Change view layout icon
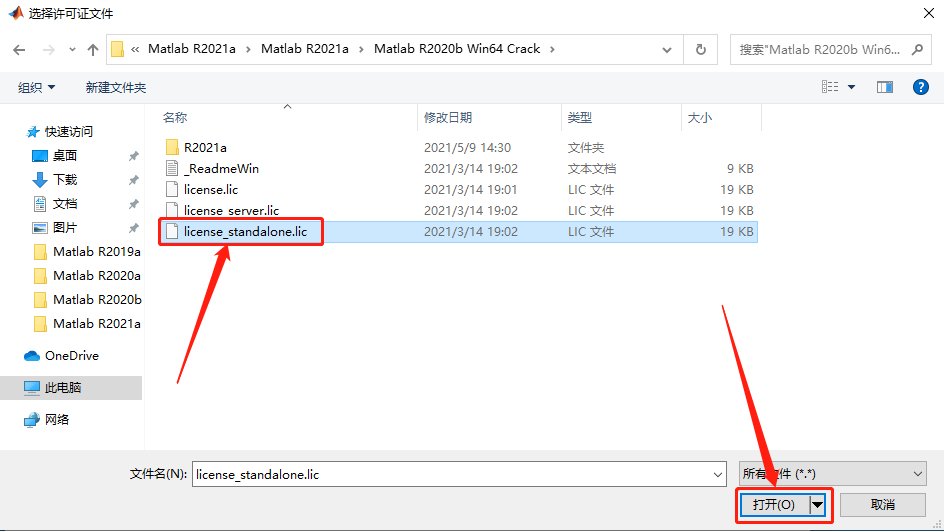Image resolution: width=944 pixels, height=531 pixels. click(x=830, y=87)
